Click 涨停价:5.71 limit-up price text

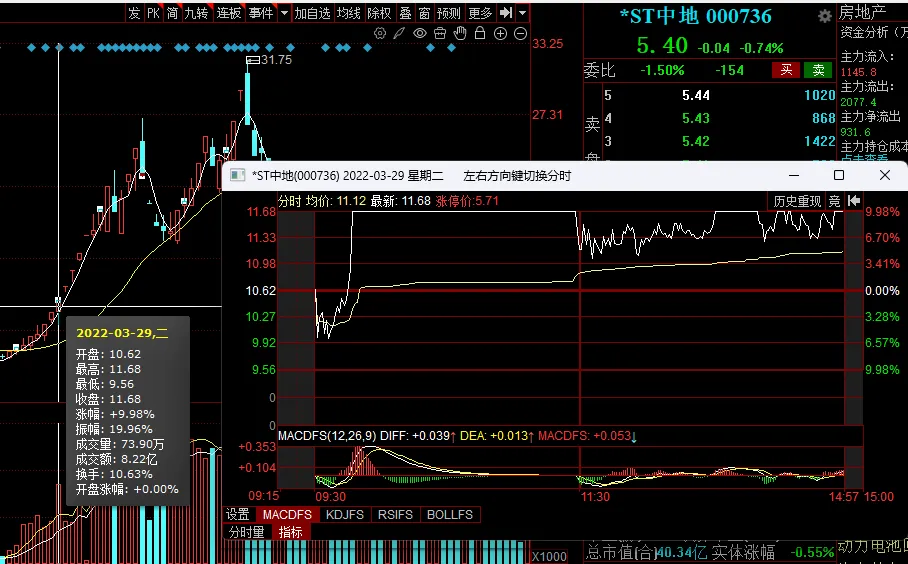[x=467, y=201]
